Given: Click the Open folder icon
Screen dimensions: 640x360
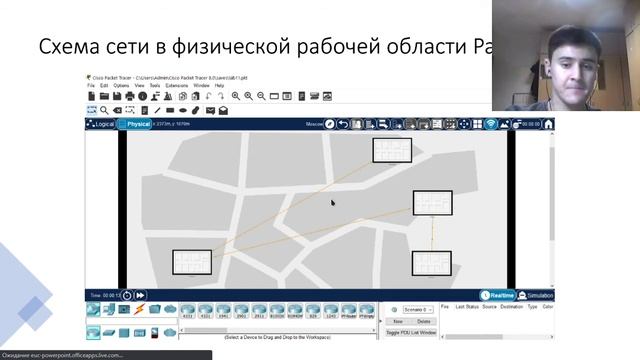Looking at the screenshot, I should 104,96.
